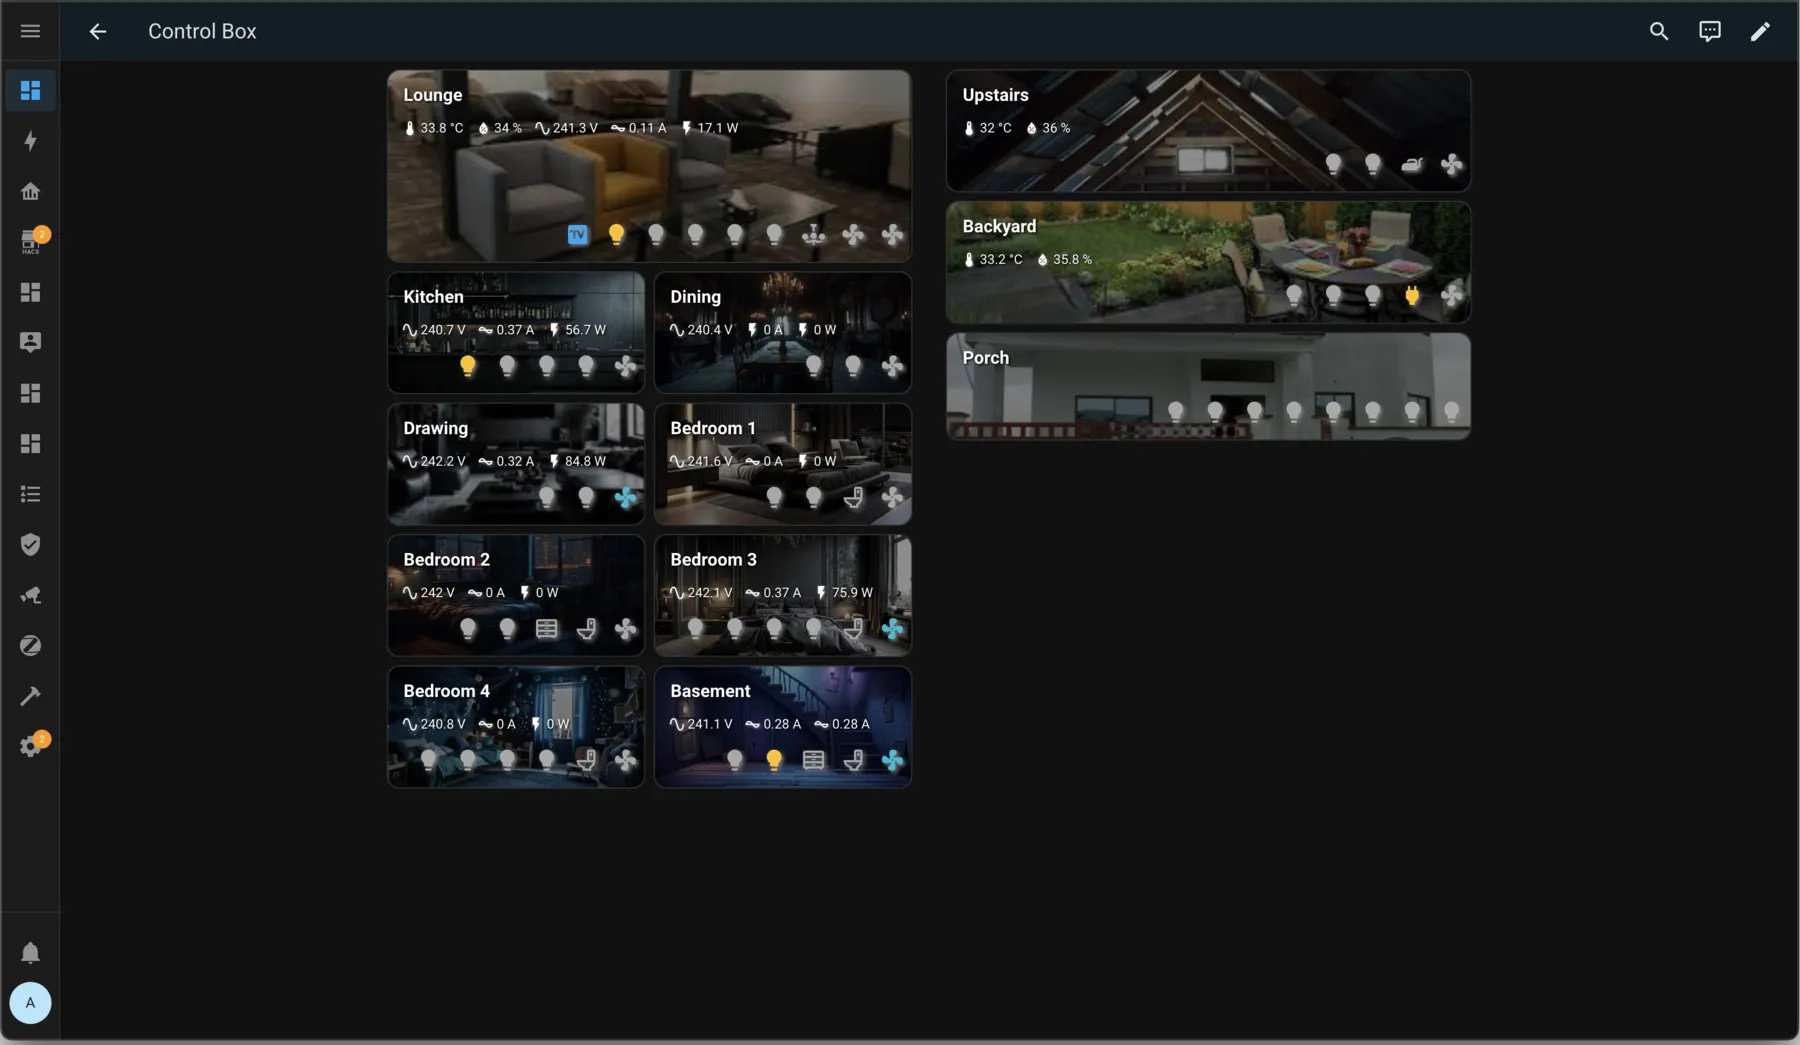Go back using the arrow icon
1800x1045 pixels.
97,31
